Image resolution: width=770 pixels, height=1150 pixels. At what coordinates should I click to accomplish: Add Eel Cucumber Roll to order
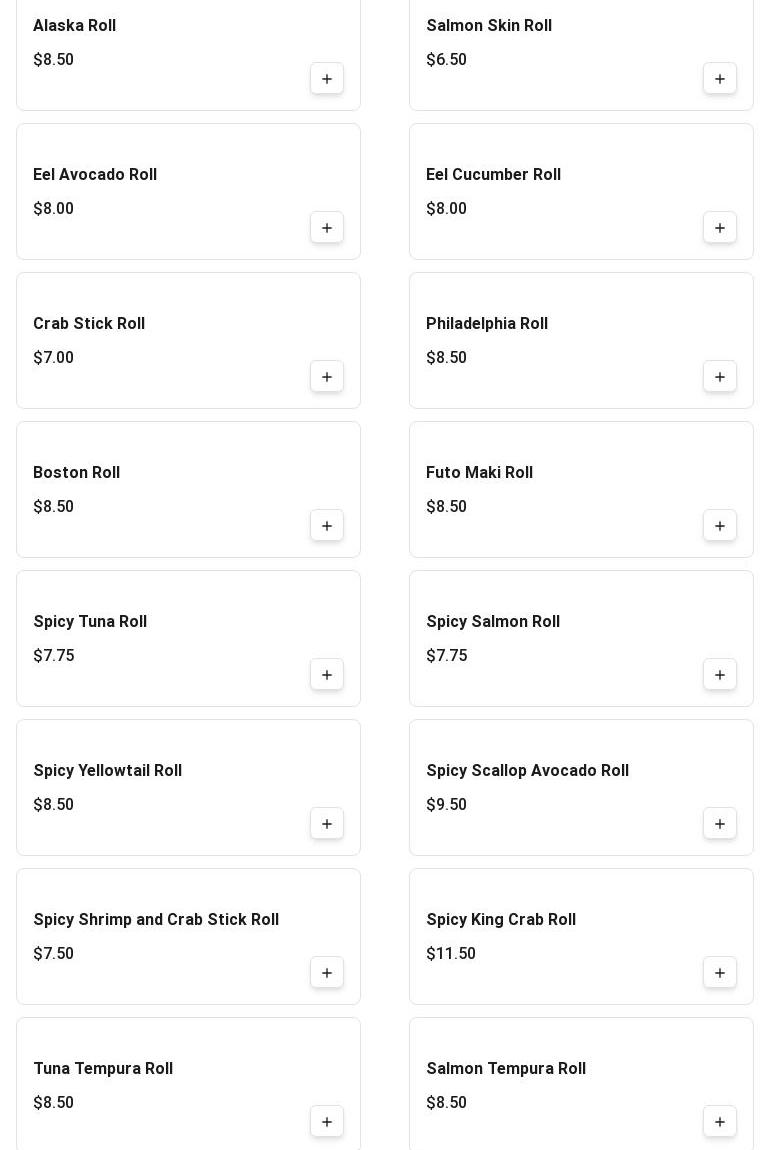coord(720,228)
